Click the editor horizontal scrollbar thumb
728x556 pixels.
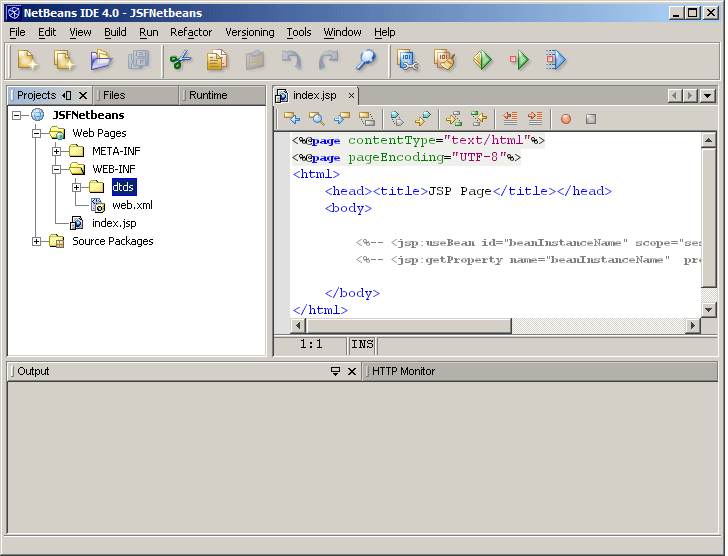coord(409,326)
